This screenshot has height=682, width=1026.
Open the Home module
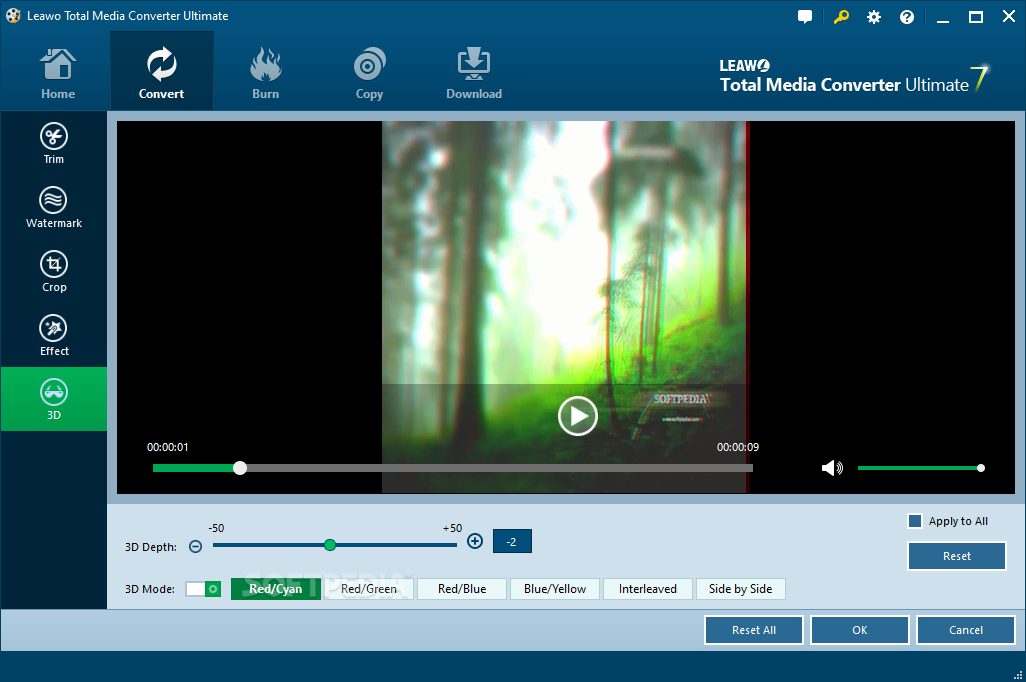pos(58,73)
